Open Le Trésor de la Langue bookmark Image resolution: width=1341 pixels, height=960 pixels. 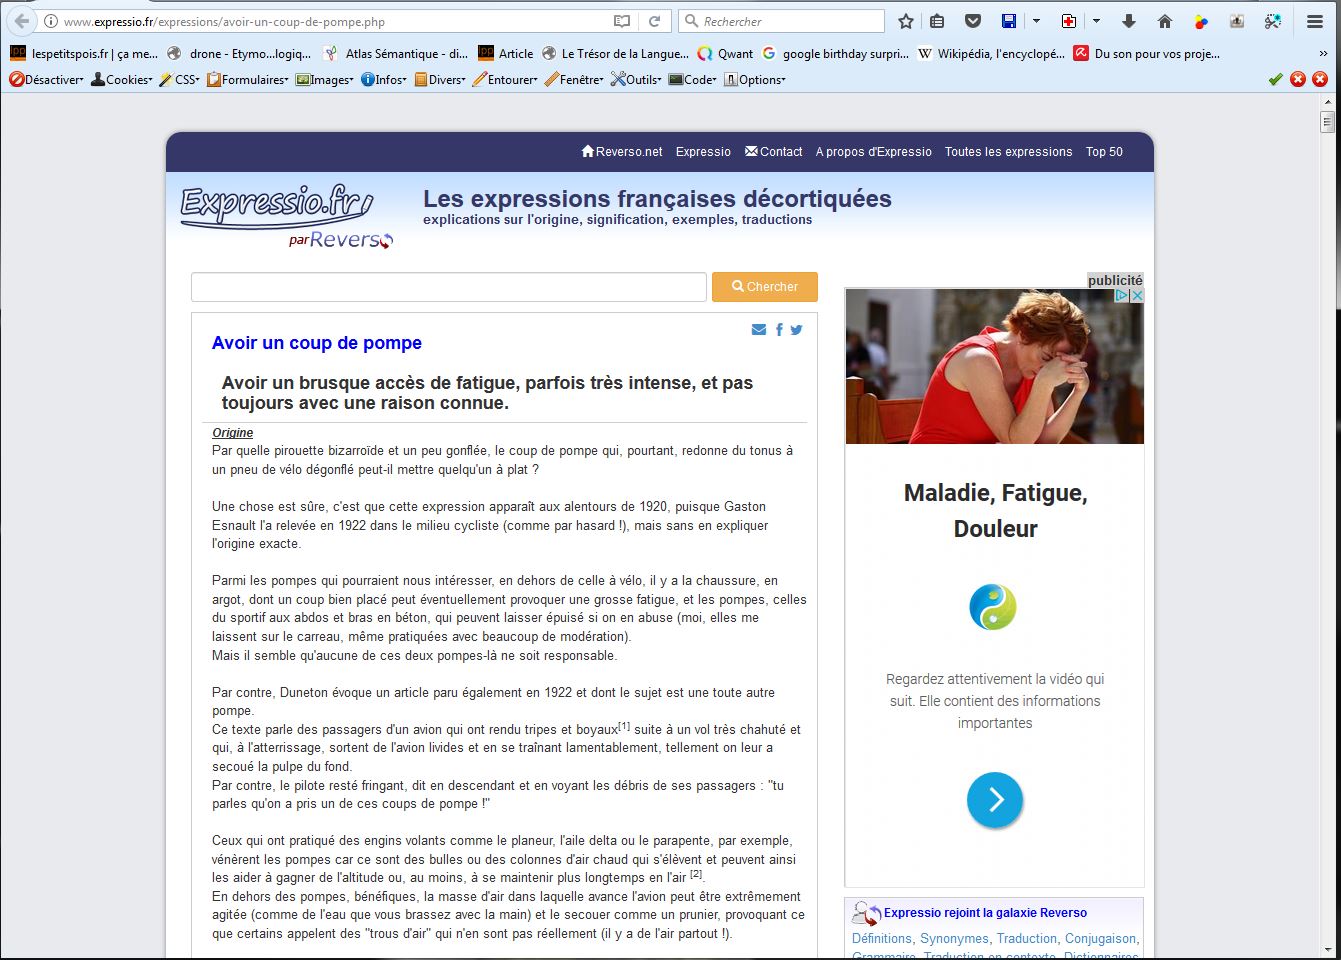pos(616,54)
